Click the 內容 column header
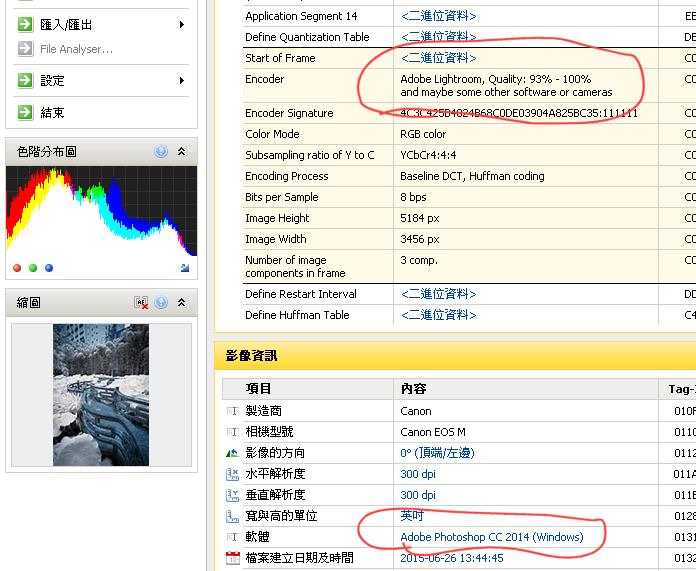This screenshot has width=696, height=571. click(413, 389)
